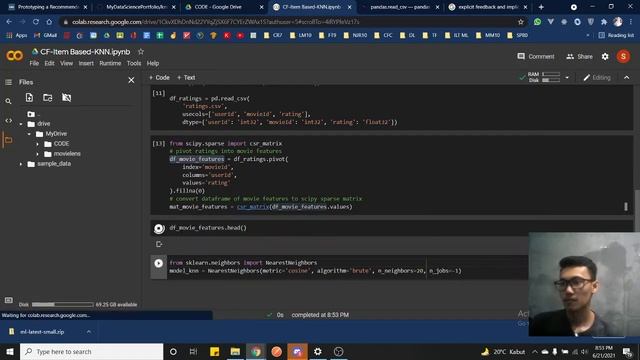Click the browser address bar

291,22
